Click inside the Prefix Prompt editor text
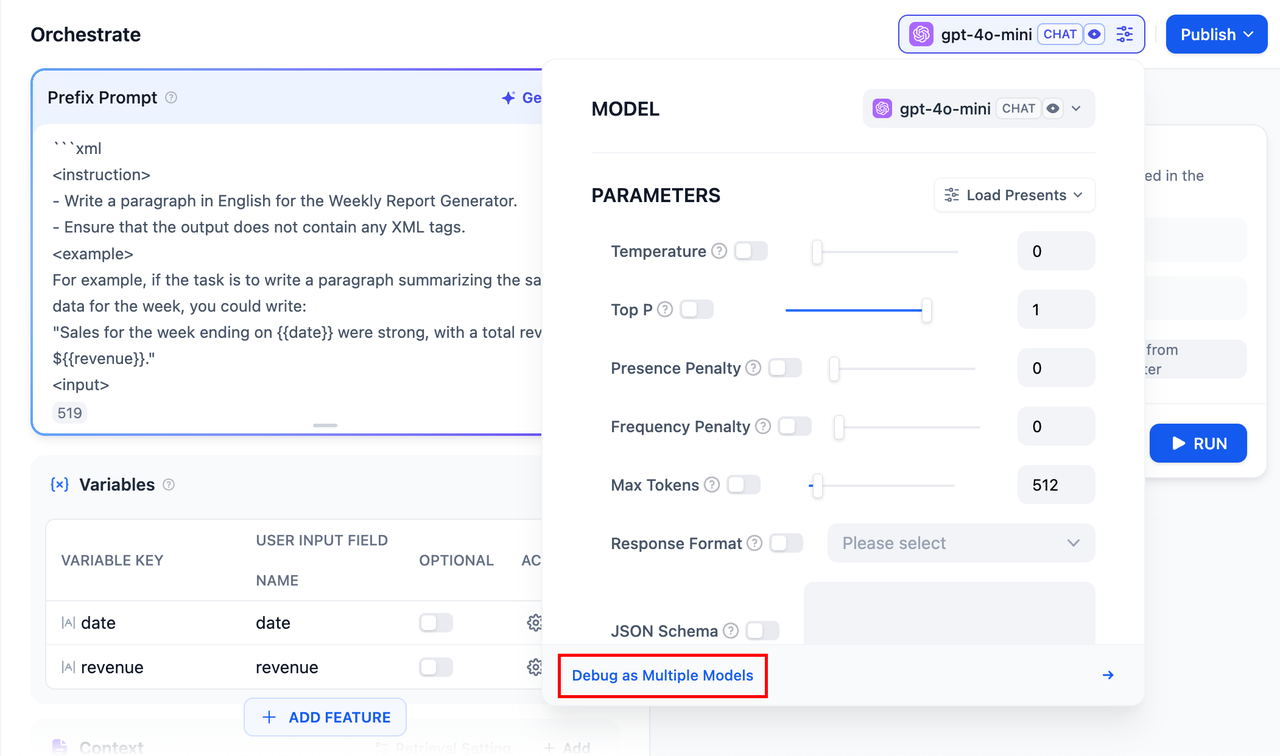This screenshot has height=756, width=1280. 296,266
